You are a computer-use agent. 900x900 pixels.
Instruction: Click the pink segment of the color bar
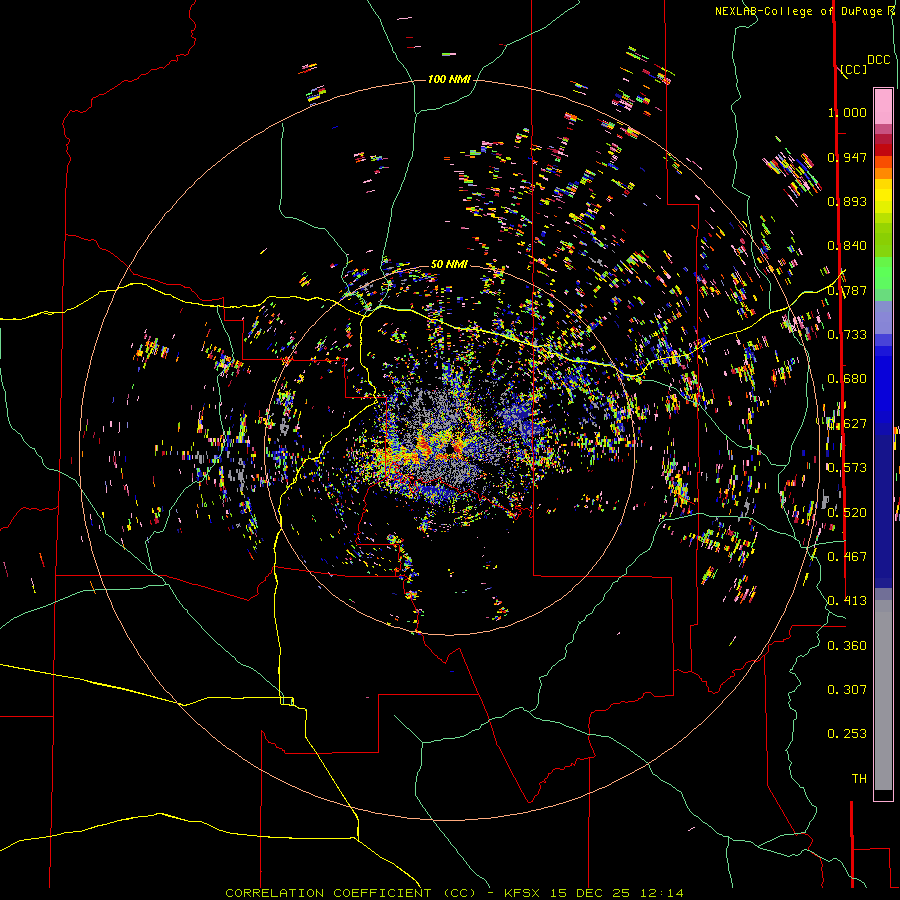point(883,106)
